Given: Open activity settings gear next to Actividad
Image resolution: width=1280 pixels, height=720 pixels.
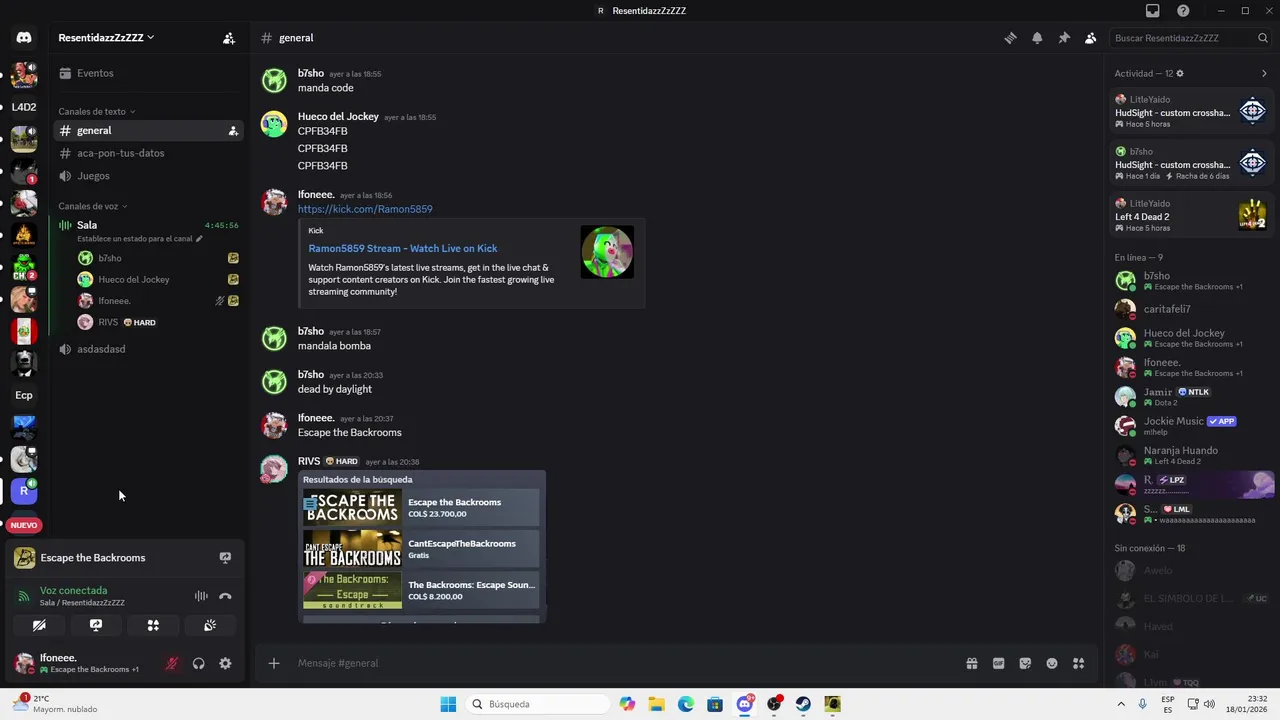Looking at the screenshot, I should click(1180, 74).
